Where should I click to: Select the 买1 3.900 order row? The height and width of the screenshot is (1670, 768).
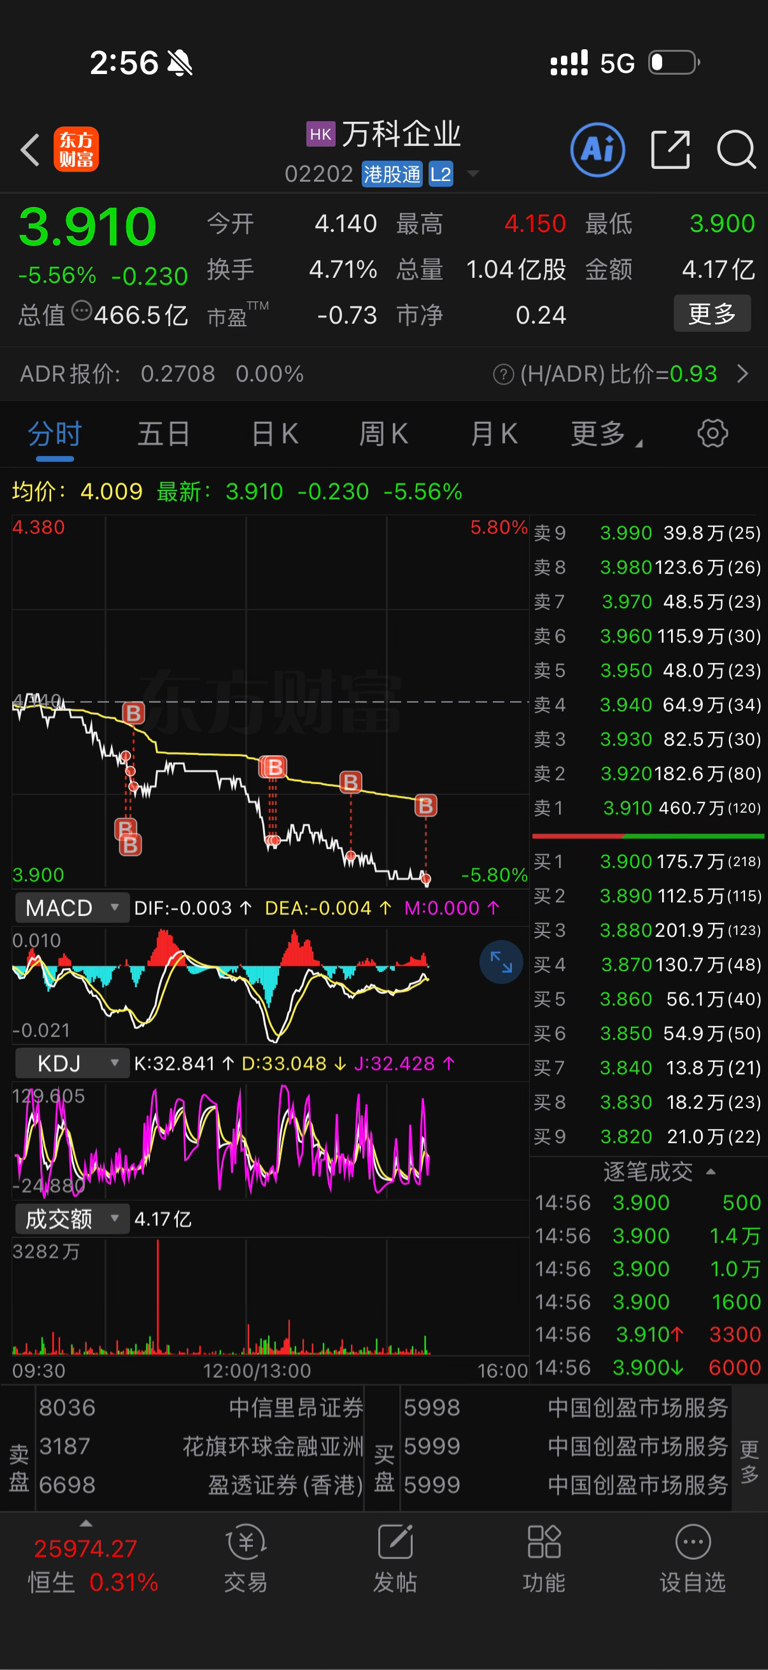648,862
